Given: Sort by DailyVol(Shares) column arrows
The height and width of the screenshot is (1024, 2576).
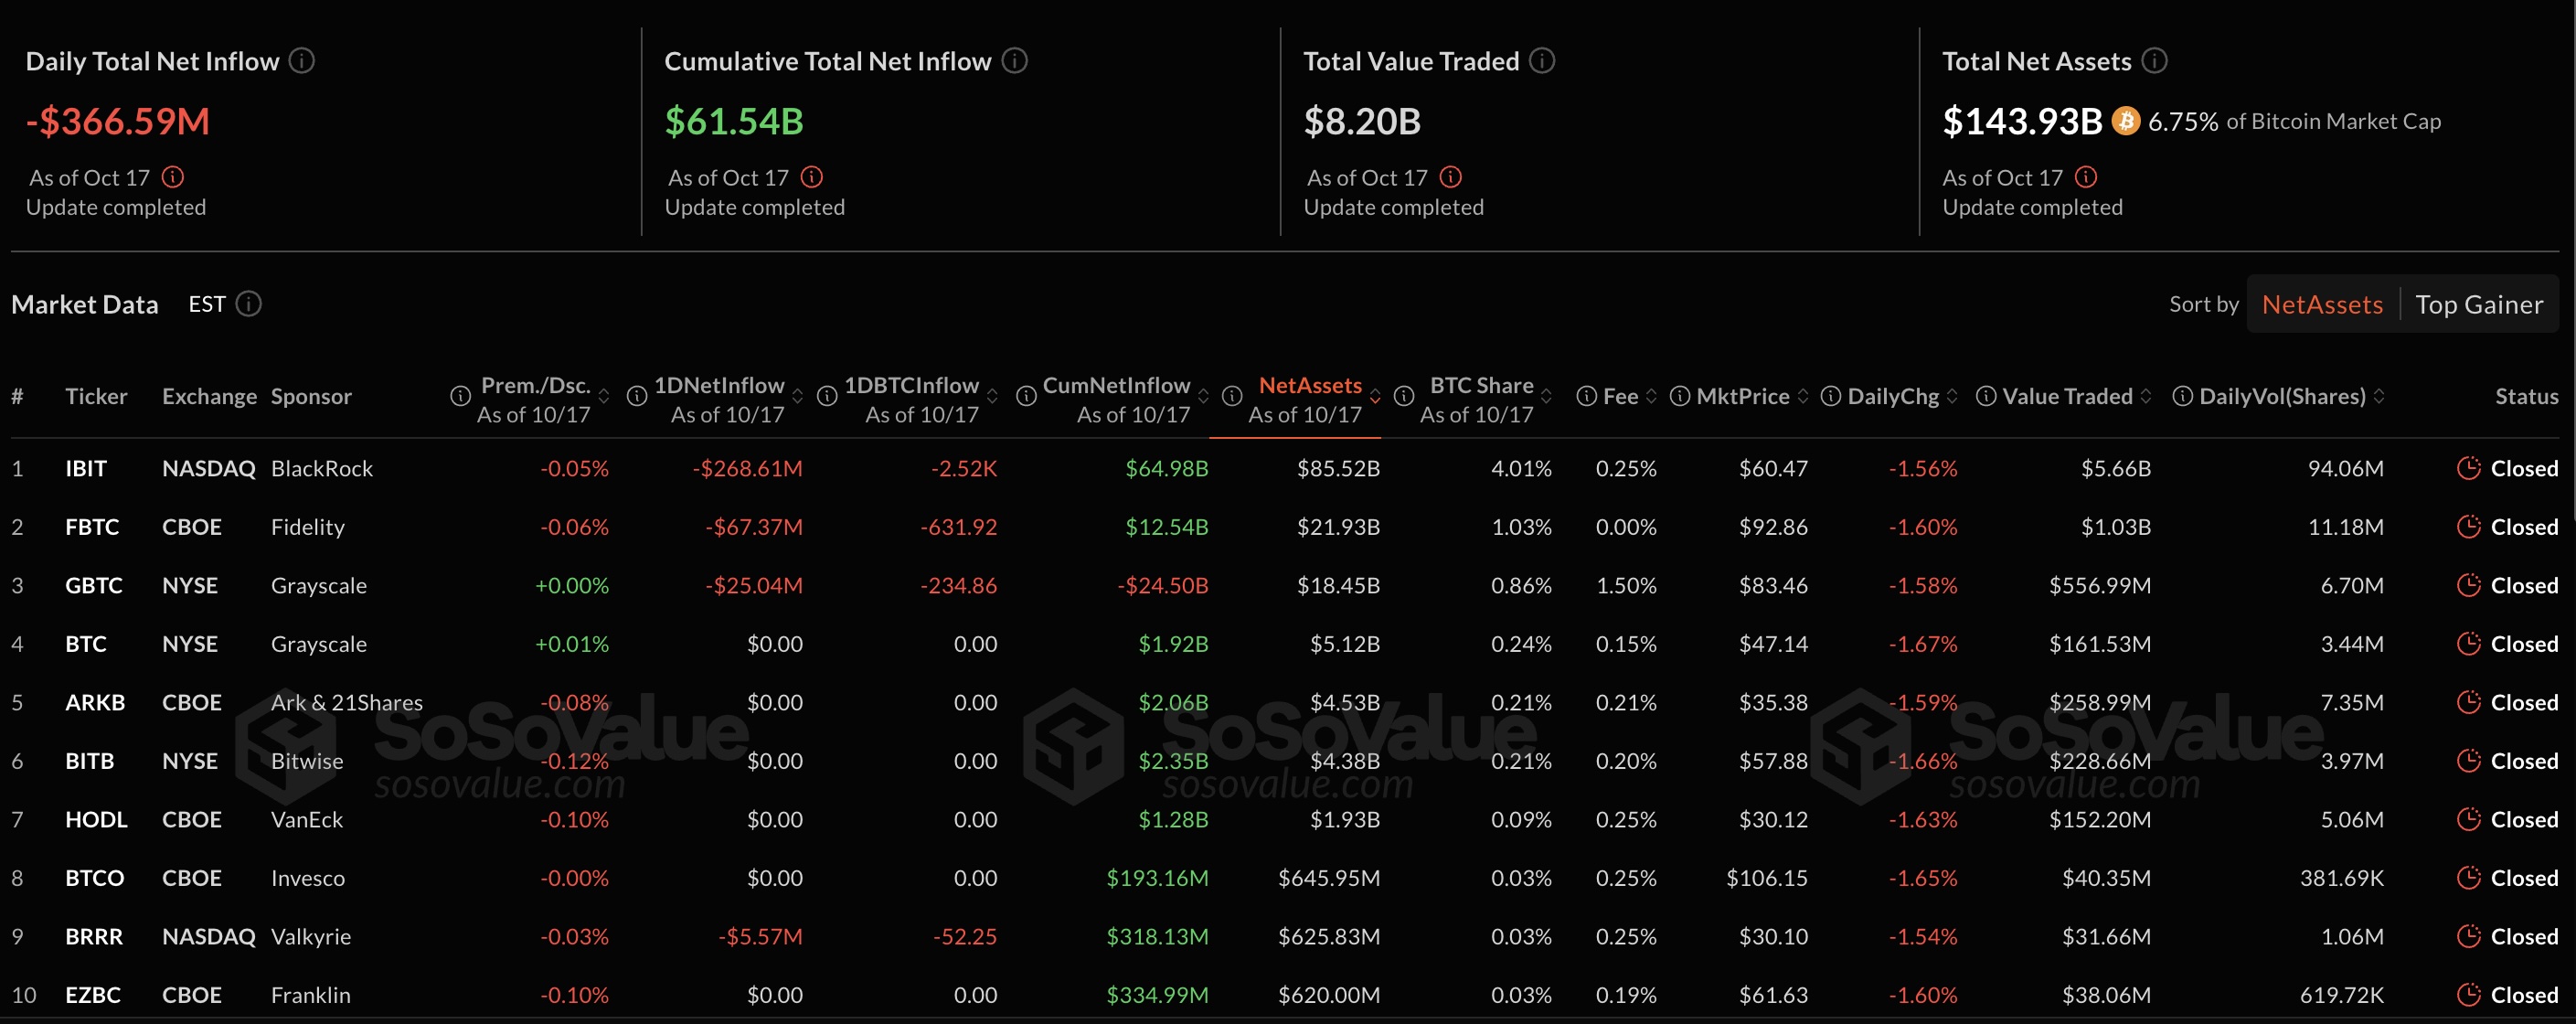Looking at the screenshot, I should coord(2379,396).
